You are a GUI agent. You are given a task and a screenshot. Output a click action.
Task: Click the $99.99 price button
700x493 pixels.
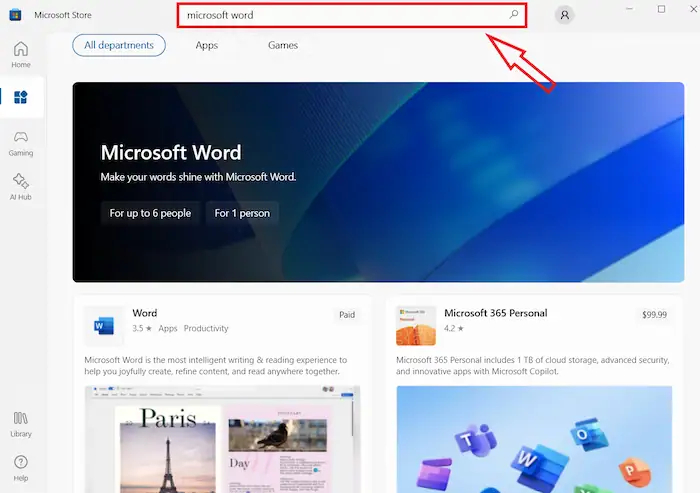[655, 314]
